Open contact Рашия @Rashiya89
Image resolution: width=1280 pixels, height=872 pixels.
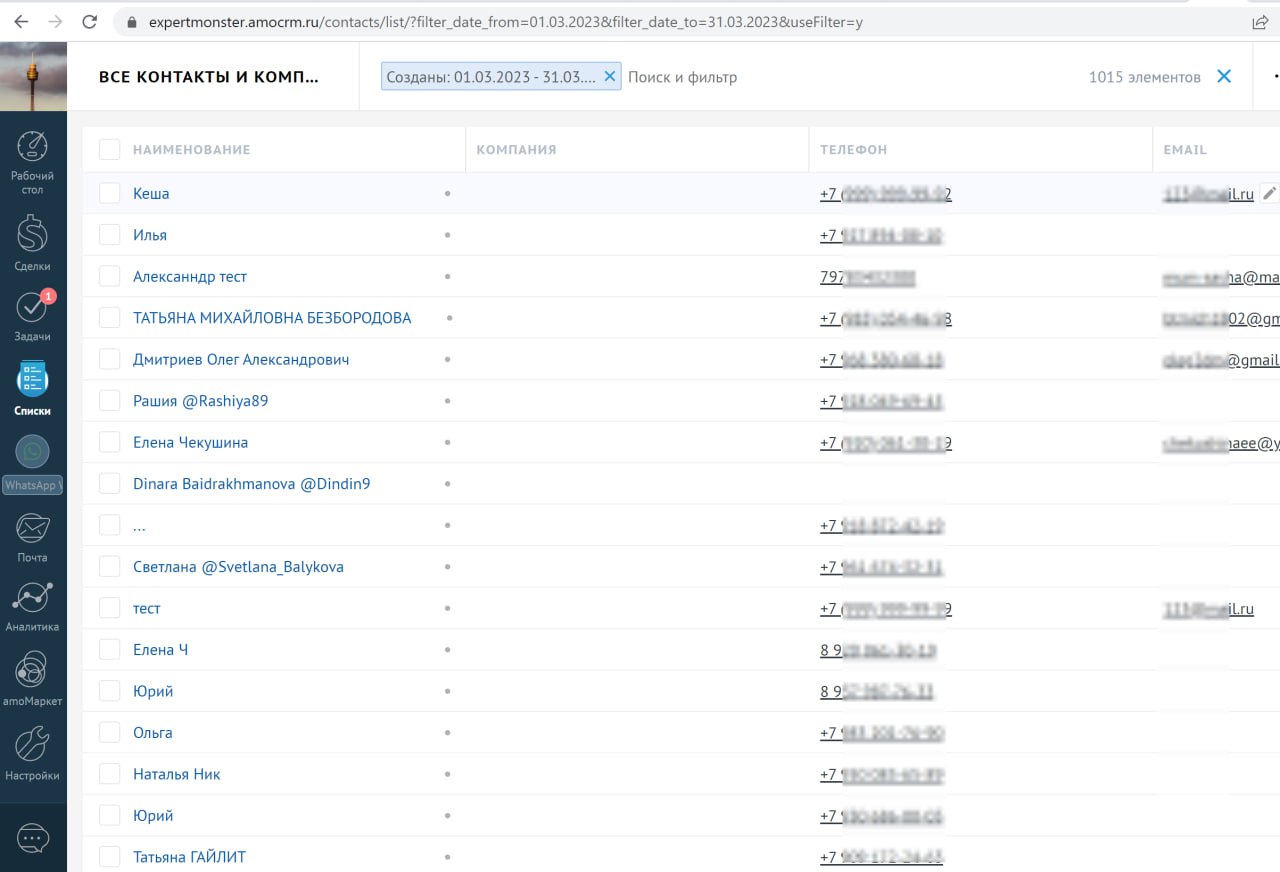(x=201, y=401)
